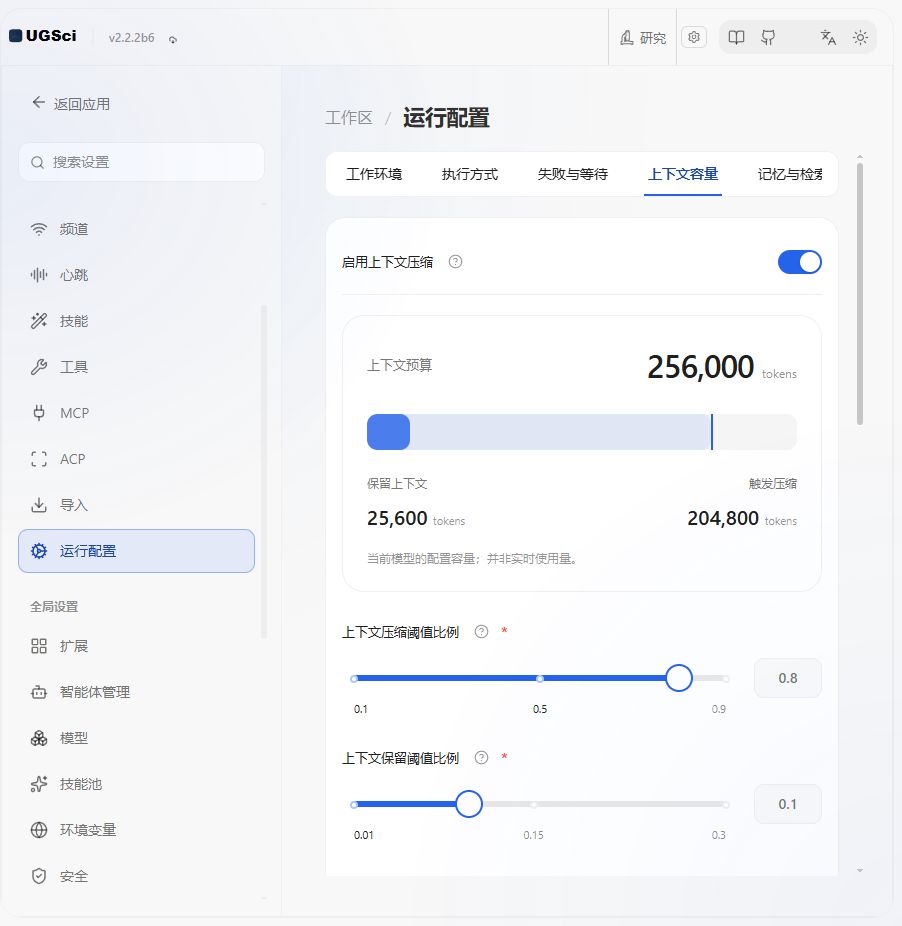Viewport: 902px width, 926px height.
Task: Click the 0.8 compression value field
Action: pyautogui.click(x=788, y=678)
